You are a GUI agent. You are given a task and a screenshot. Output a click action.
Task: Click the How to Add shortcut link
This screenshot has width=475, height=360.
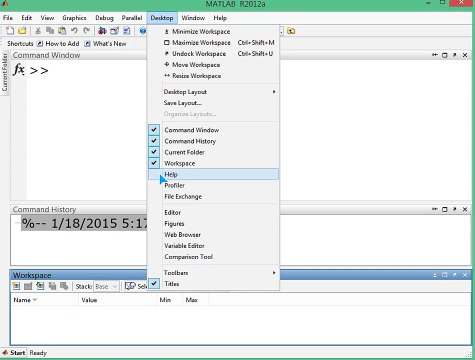pyautogui.click(x=58, y=44)
